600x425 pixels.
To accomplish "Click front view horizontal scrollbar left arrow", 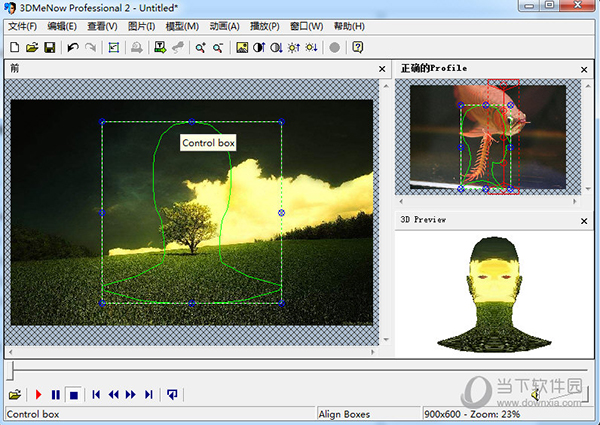I will pyautogui.click(x=10, y=352).
